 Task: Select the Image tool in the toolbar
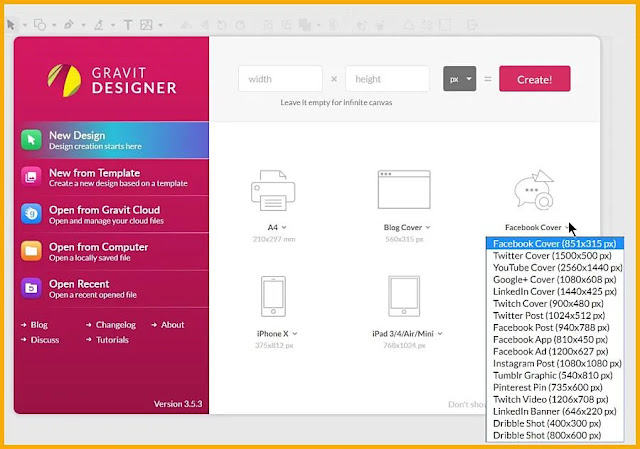pos(146,25)
